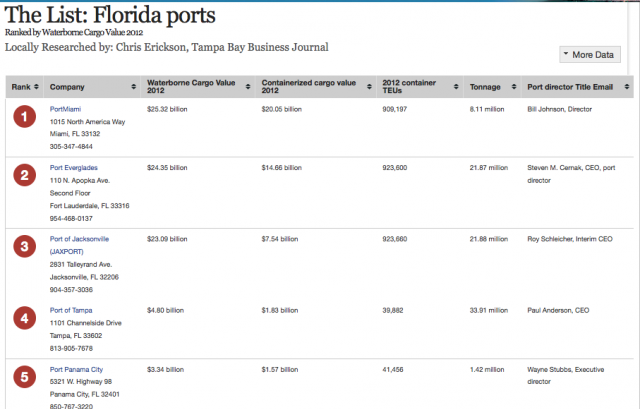Sort table by Rank column
The width and height of the screenshot is (640, 409).
click(25, 87)
